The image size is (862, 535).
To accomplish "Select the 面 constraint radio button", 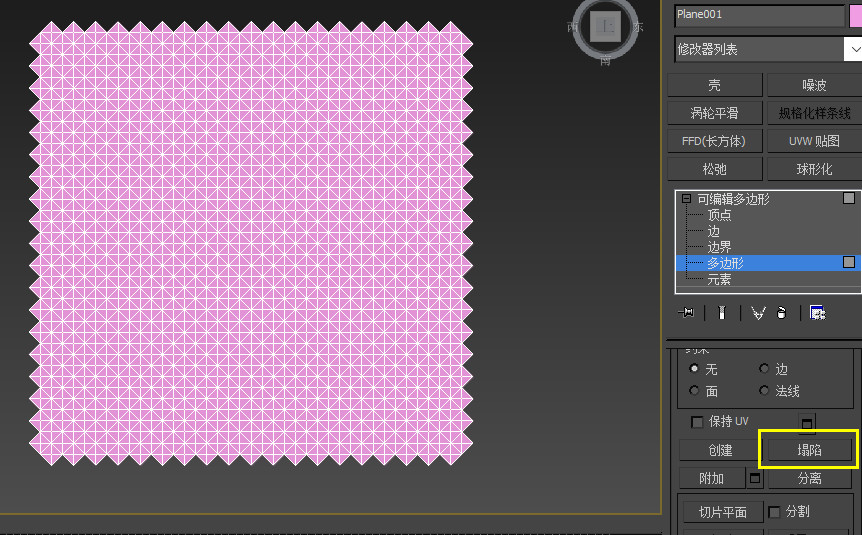I will pyautogui.click(x=694, y=390).
